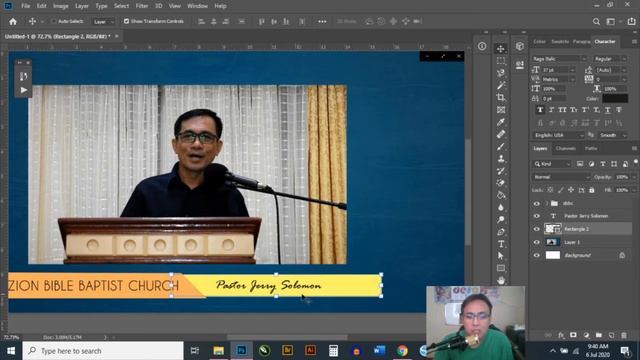640x360 pixels.
Task: Open the Auto-Select Layer dropdown
Action: [103, 22]
